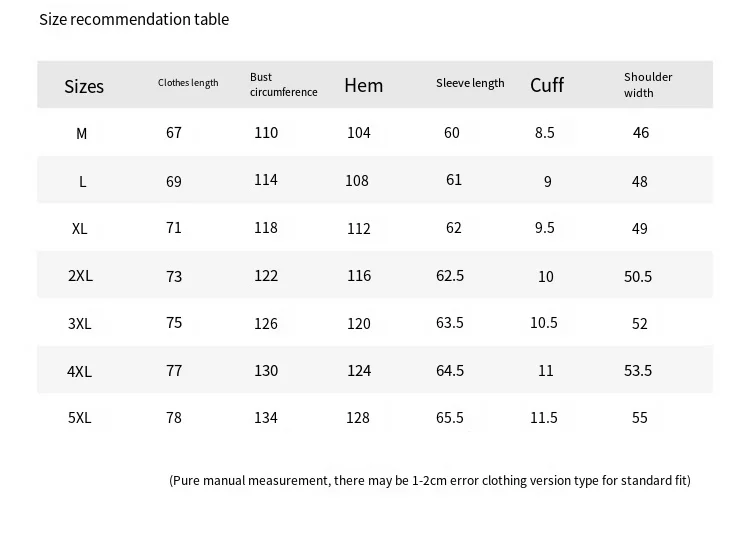The image size is (750, 543).
Task: Click the "Clothes length" column header
Action: (188, 83)
